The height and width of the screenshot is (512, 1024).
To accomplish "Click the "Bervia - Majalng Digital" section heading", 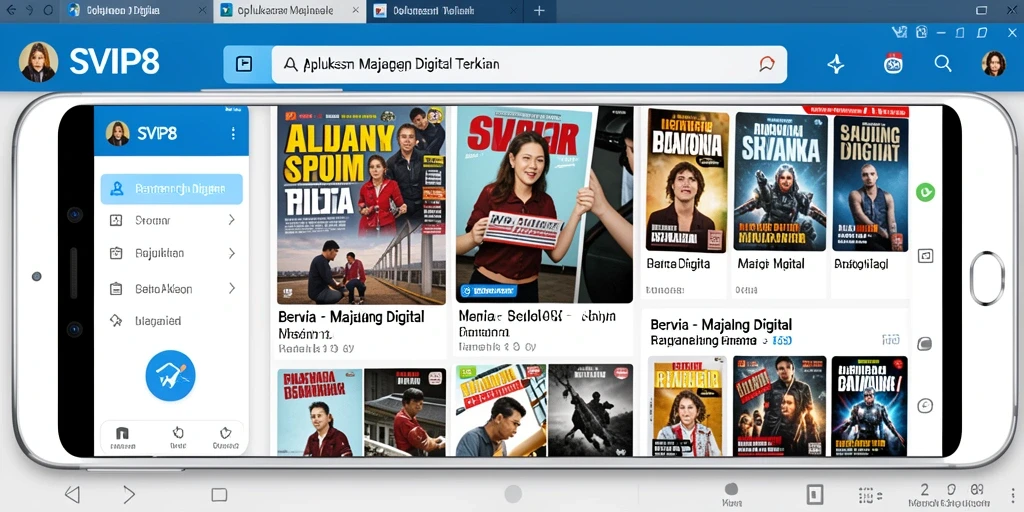I will point(721,325).
